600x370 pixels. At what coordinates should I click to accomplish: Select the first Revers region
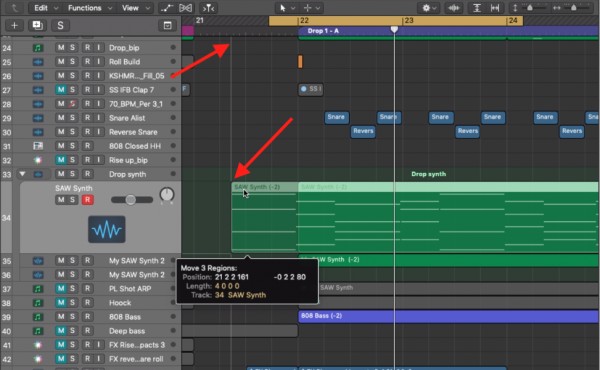tap(363, 131)
